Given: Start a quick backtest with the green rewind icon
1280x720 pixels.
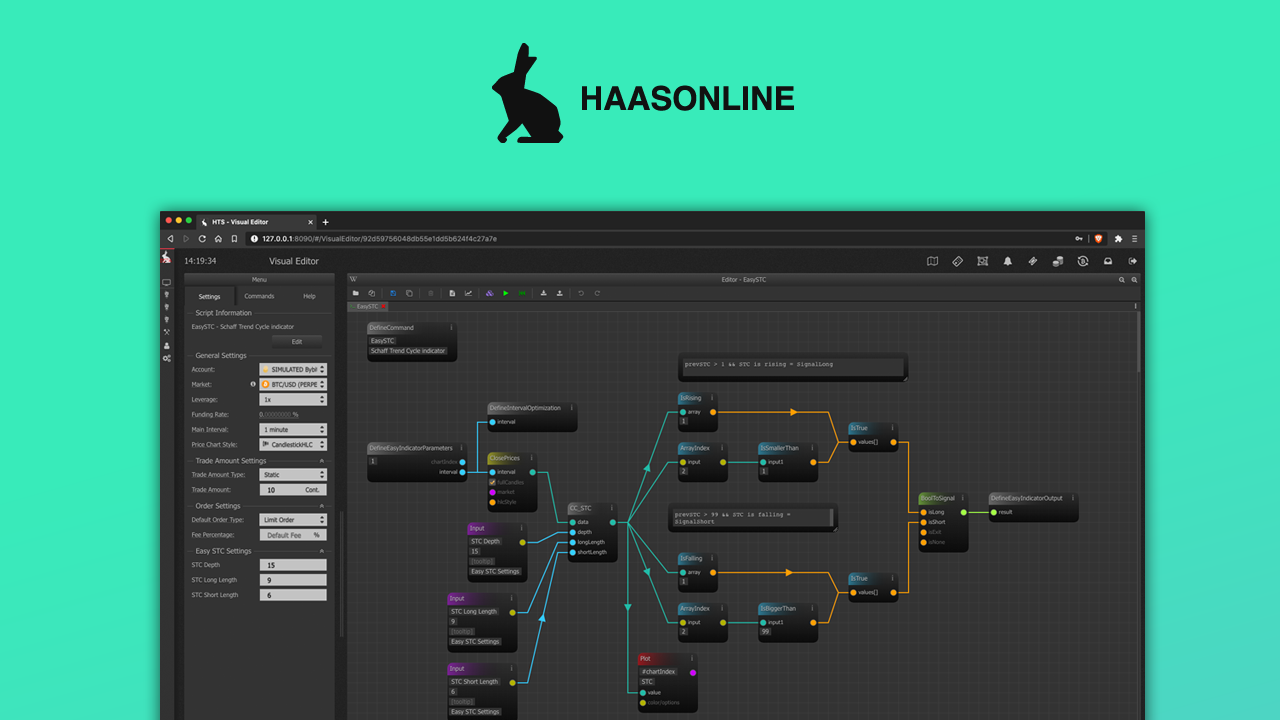Looking at the screenshot, I should point(521,293).
